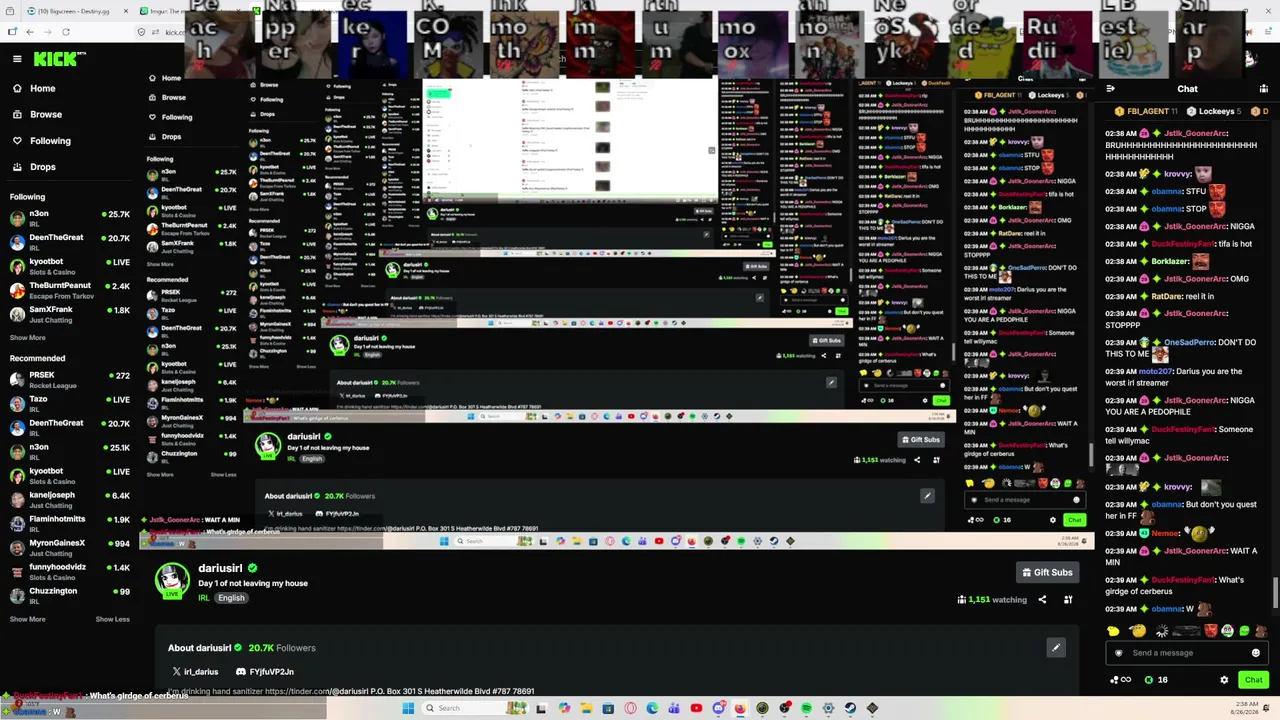Click the large green KICK logo

(x=56, y=59)
